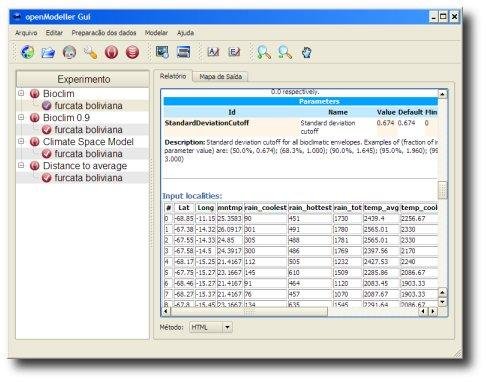
Task: Click the openModeller title bar app icon
Action: [17, 16]
